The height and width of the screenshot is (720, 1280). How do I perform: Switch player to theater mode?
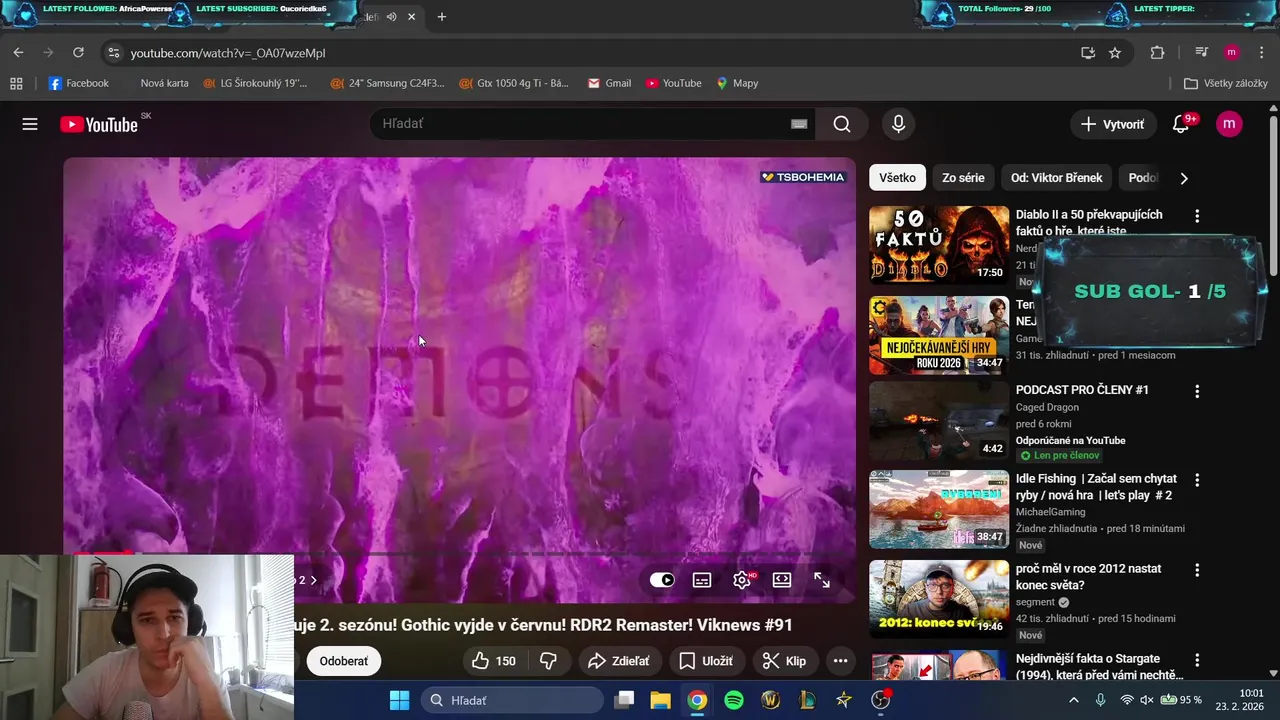782,580
